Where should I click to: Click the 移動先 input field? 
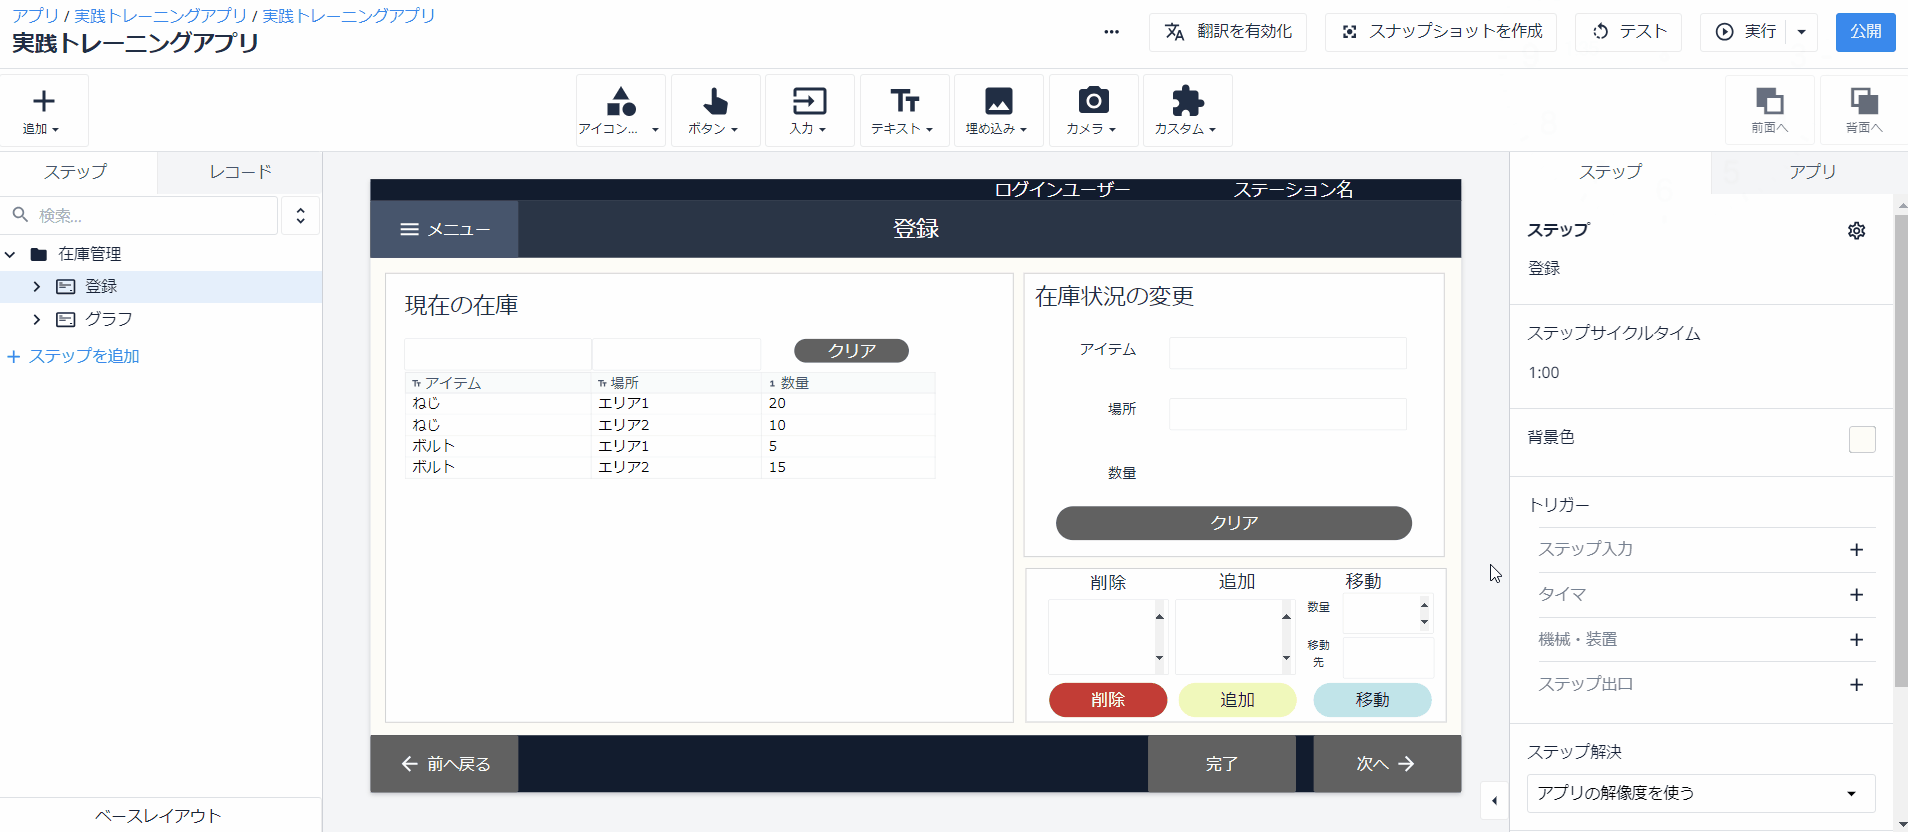coord(1388,657)
